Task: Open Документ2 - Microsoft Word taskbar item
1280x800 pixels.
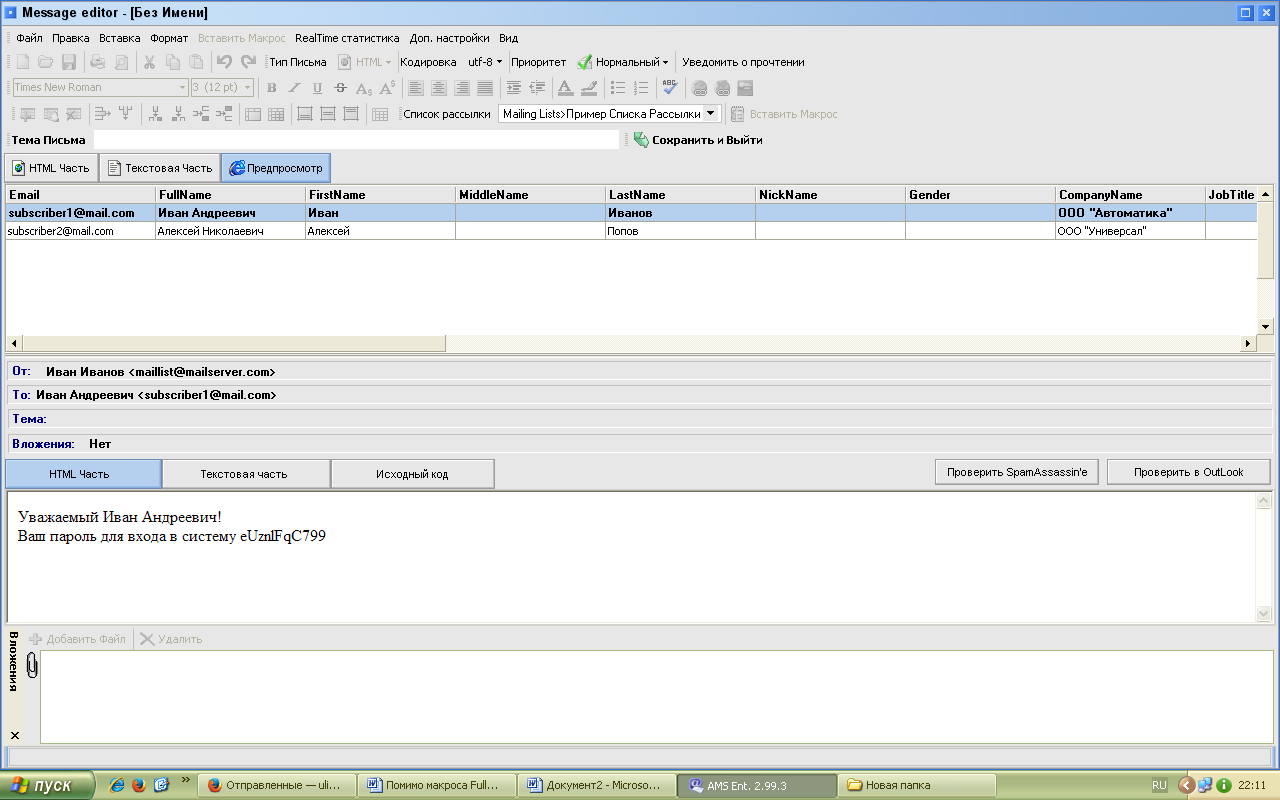Action: [597, 786]
